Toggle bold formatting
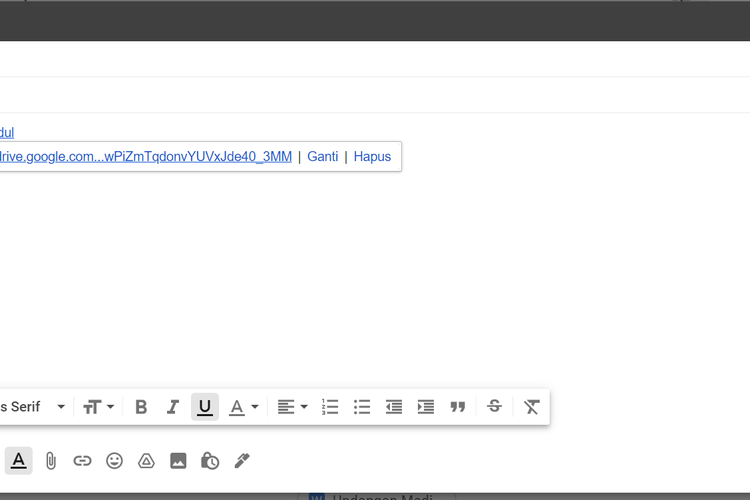This screenshot has height=500, width=750. click(141, 407)
